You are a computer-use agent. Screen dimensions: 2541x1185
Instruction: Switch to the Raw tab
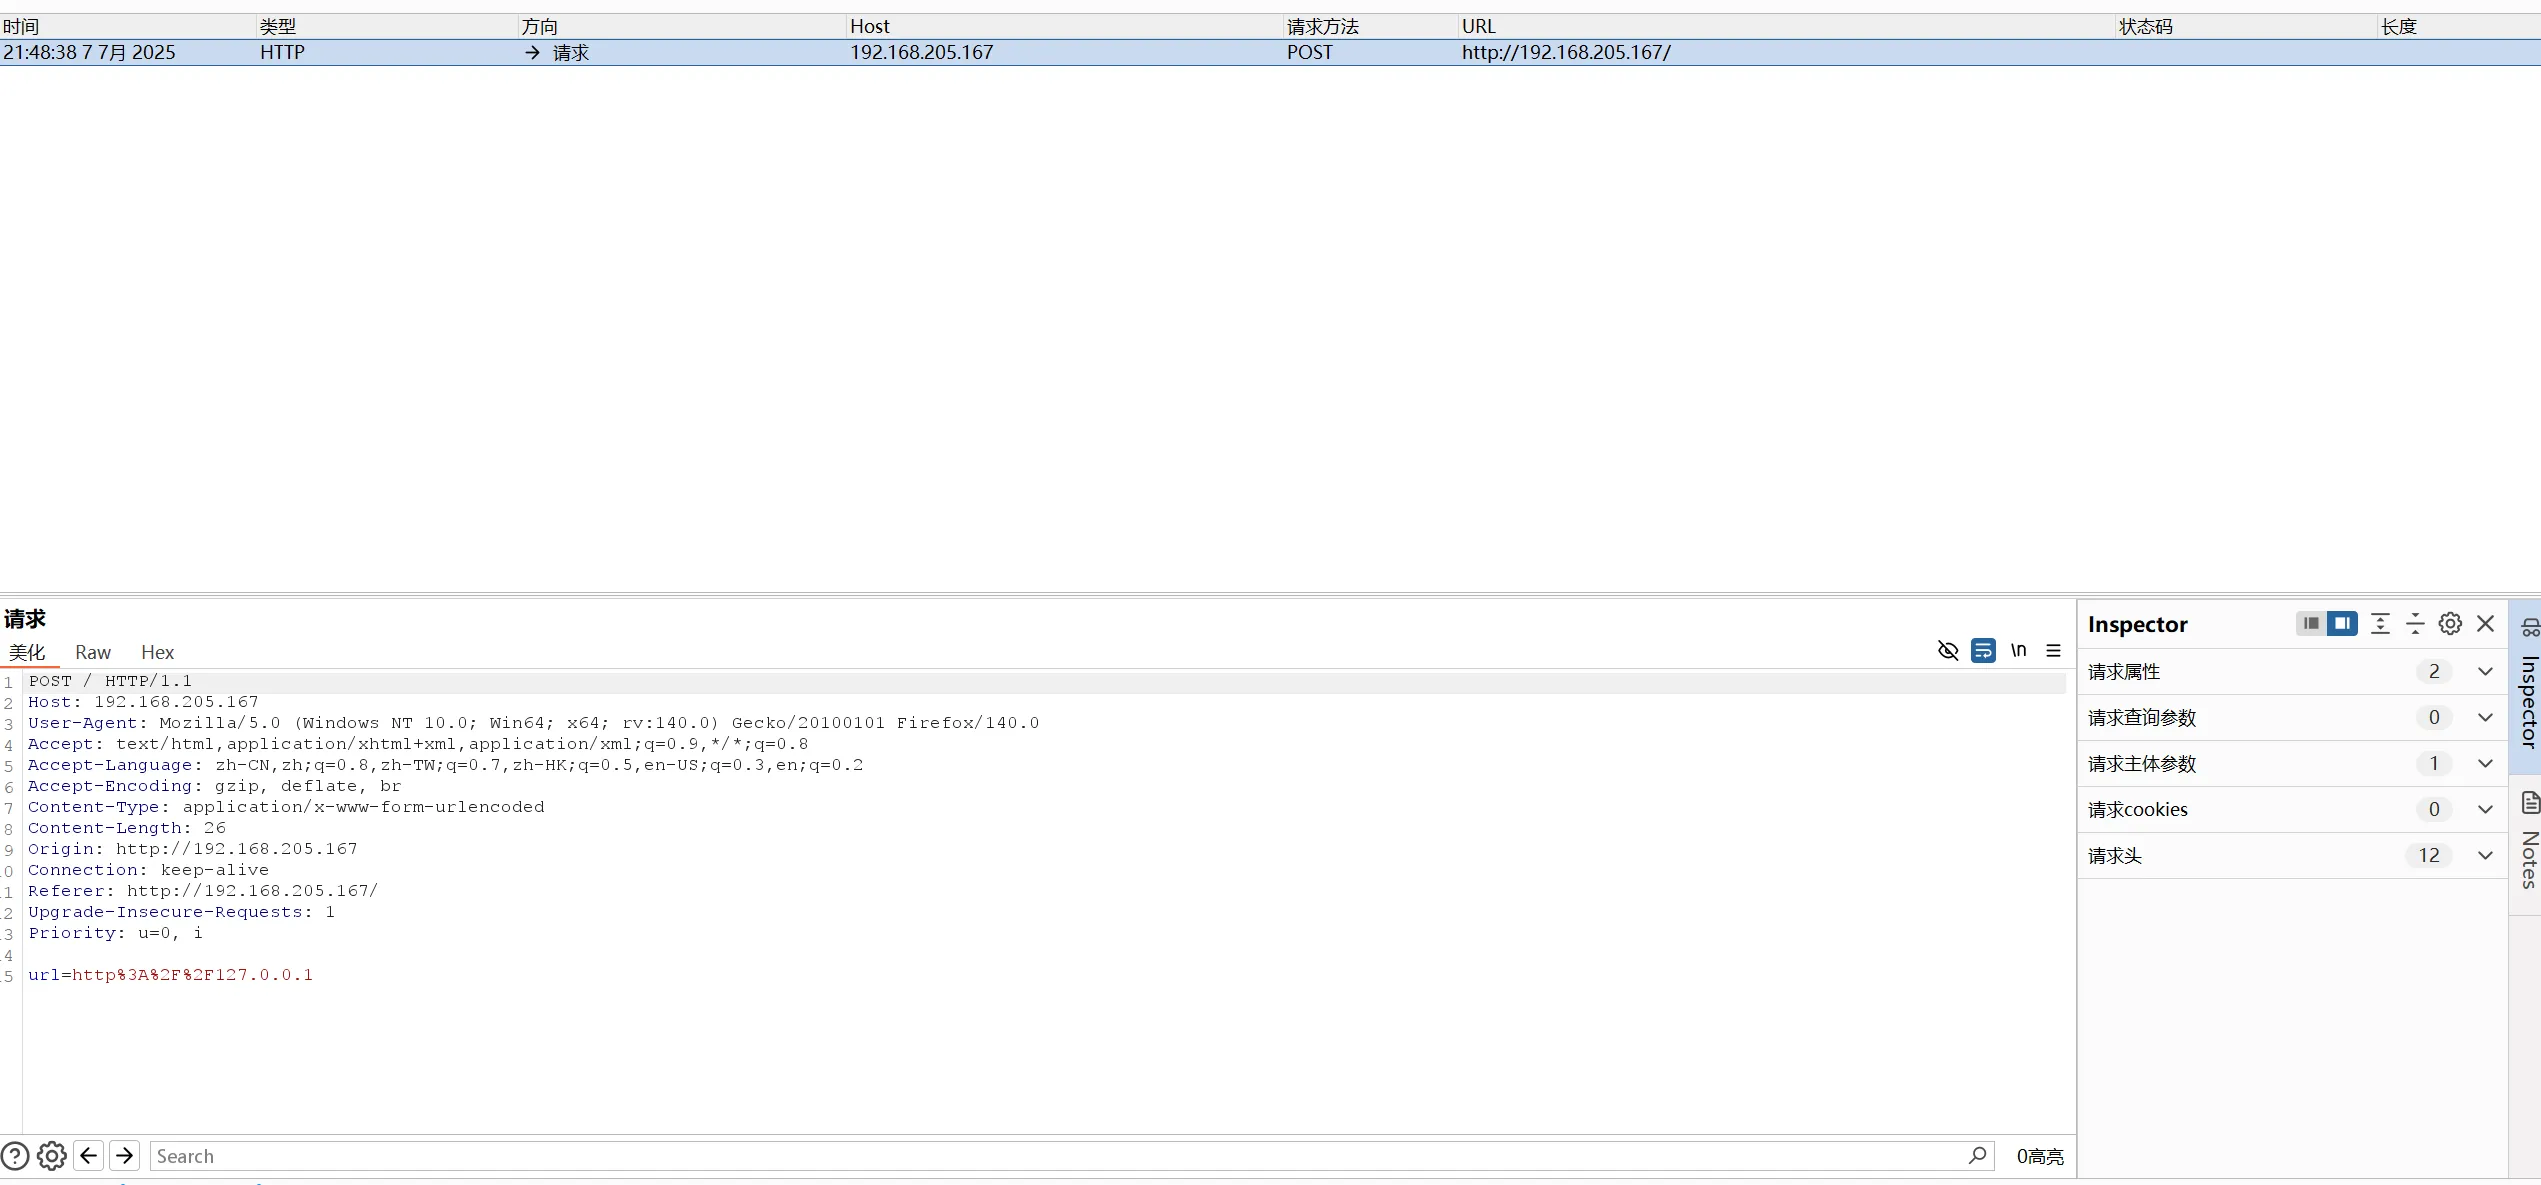(93, 653)
